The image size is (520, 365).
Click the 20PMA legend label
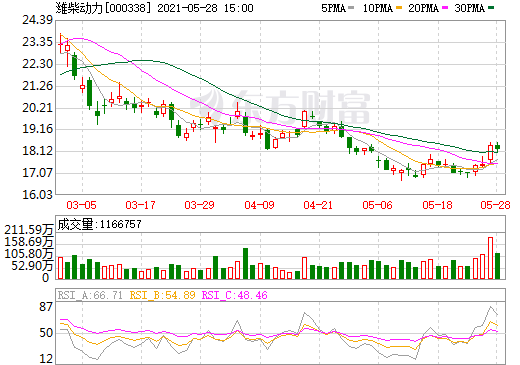[423, 8]
